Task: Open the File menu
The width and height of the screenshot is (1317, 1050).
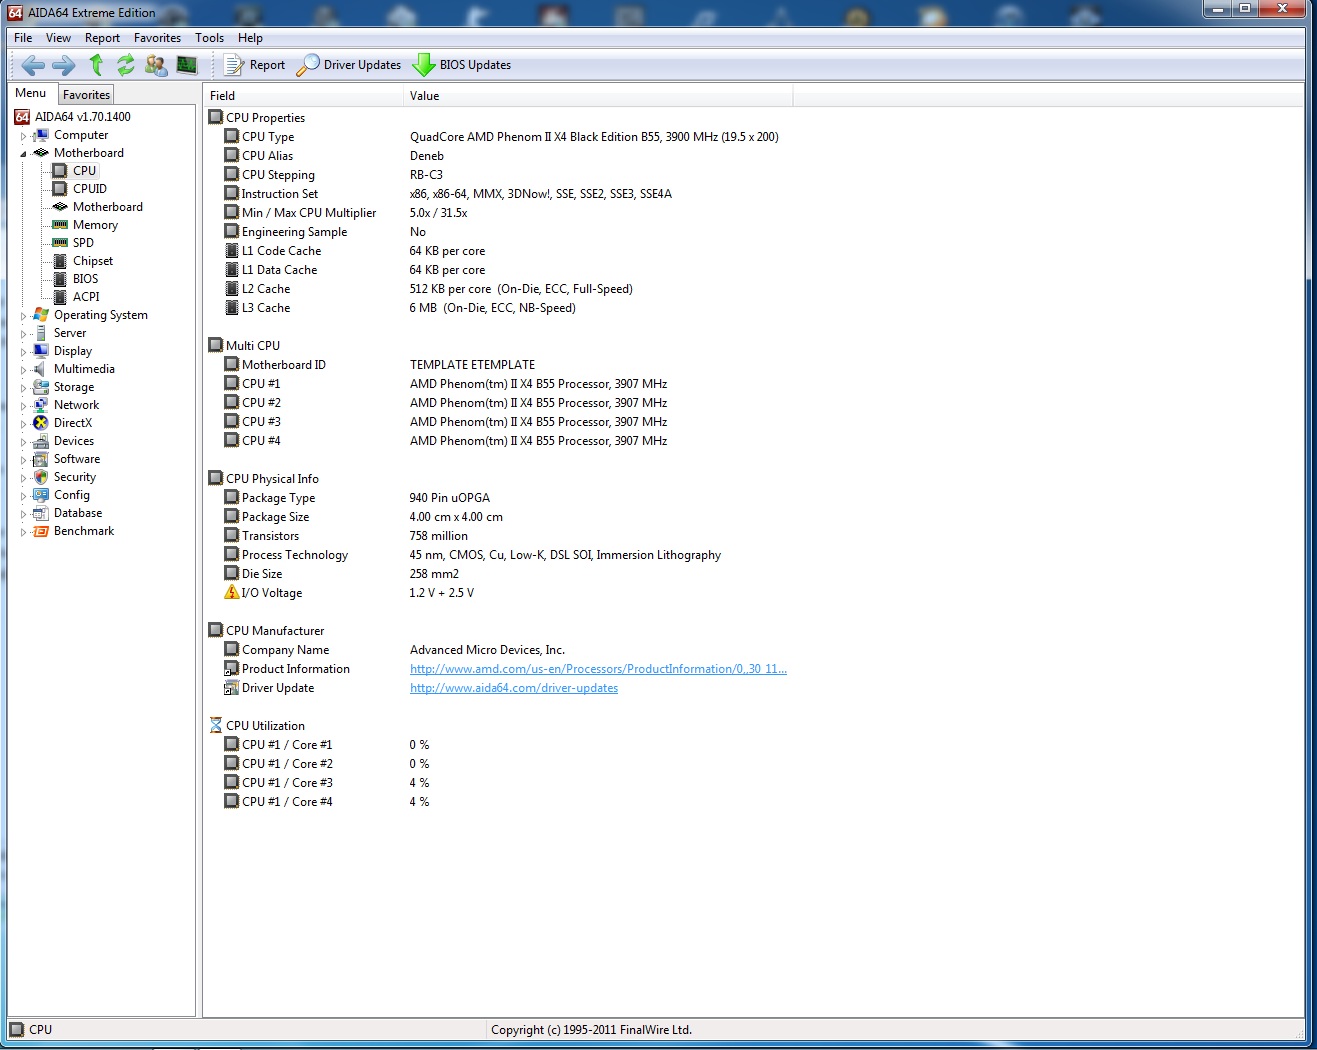Action: click(23, 38)
